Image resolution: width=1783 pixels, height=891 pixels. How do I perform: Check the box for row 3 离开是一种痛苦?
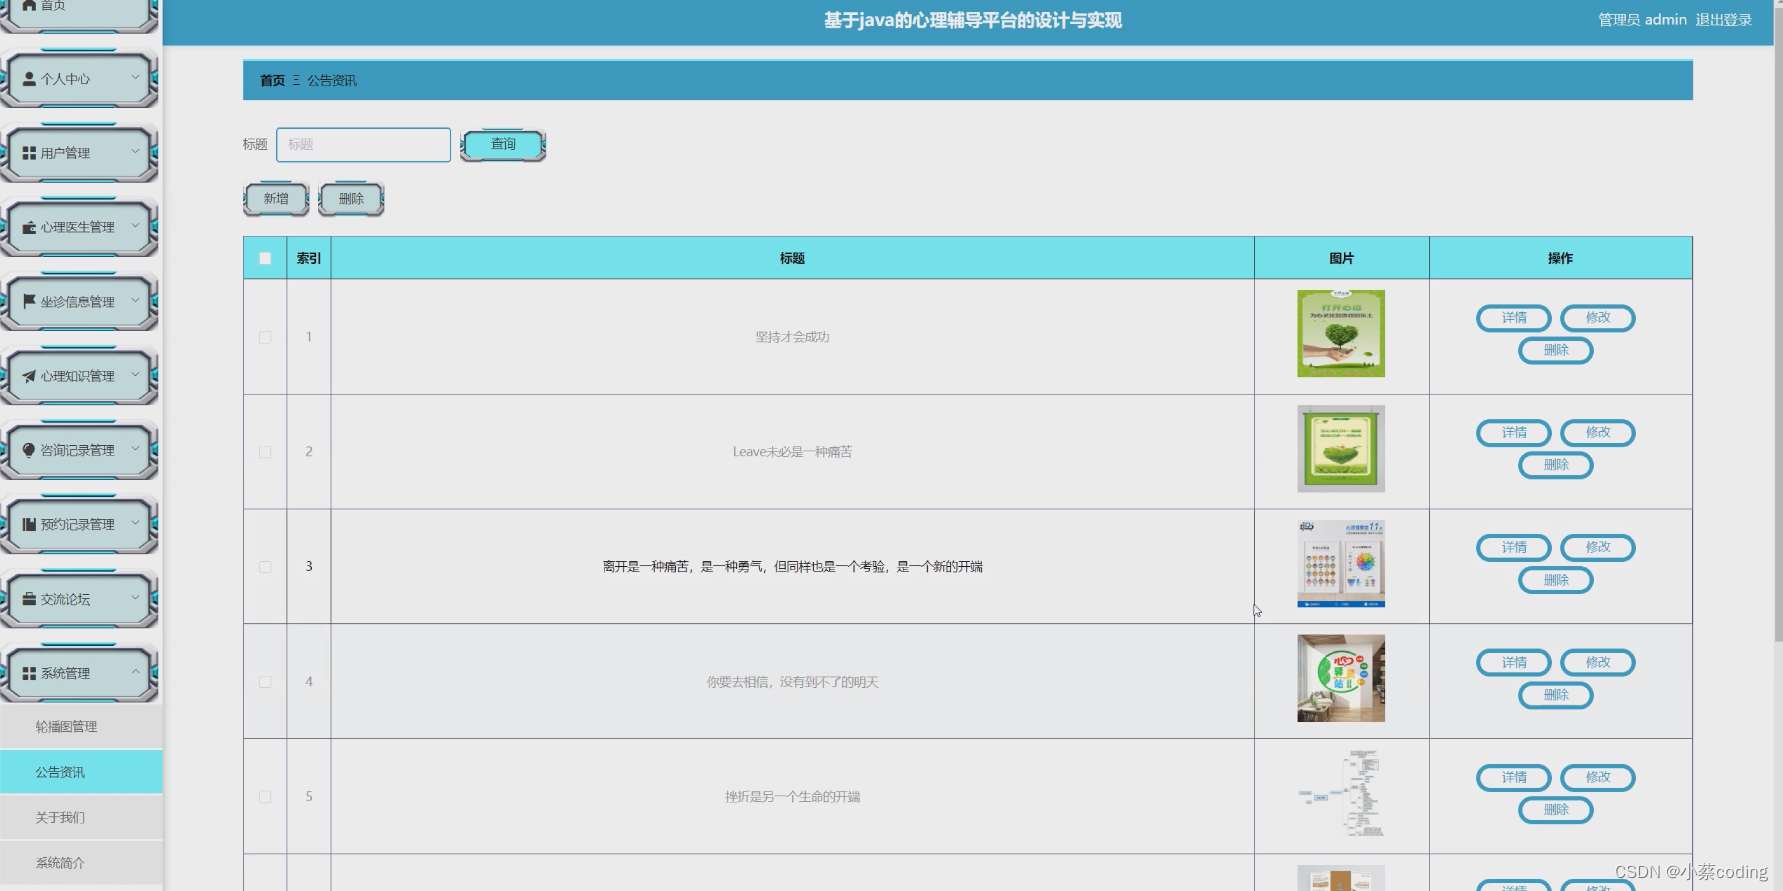[x=265, y=567]
